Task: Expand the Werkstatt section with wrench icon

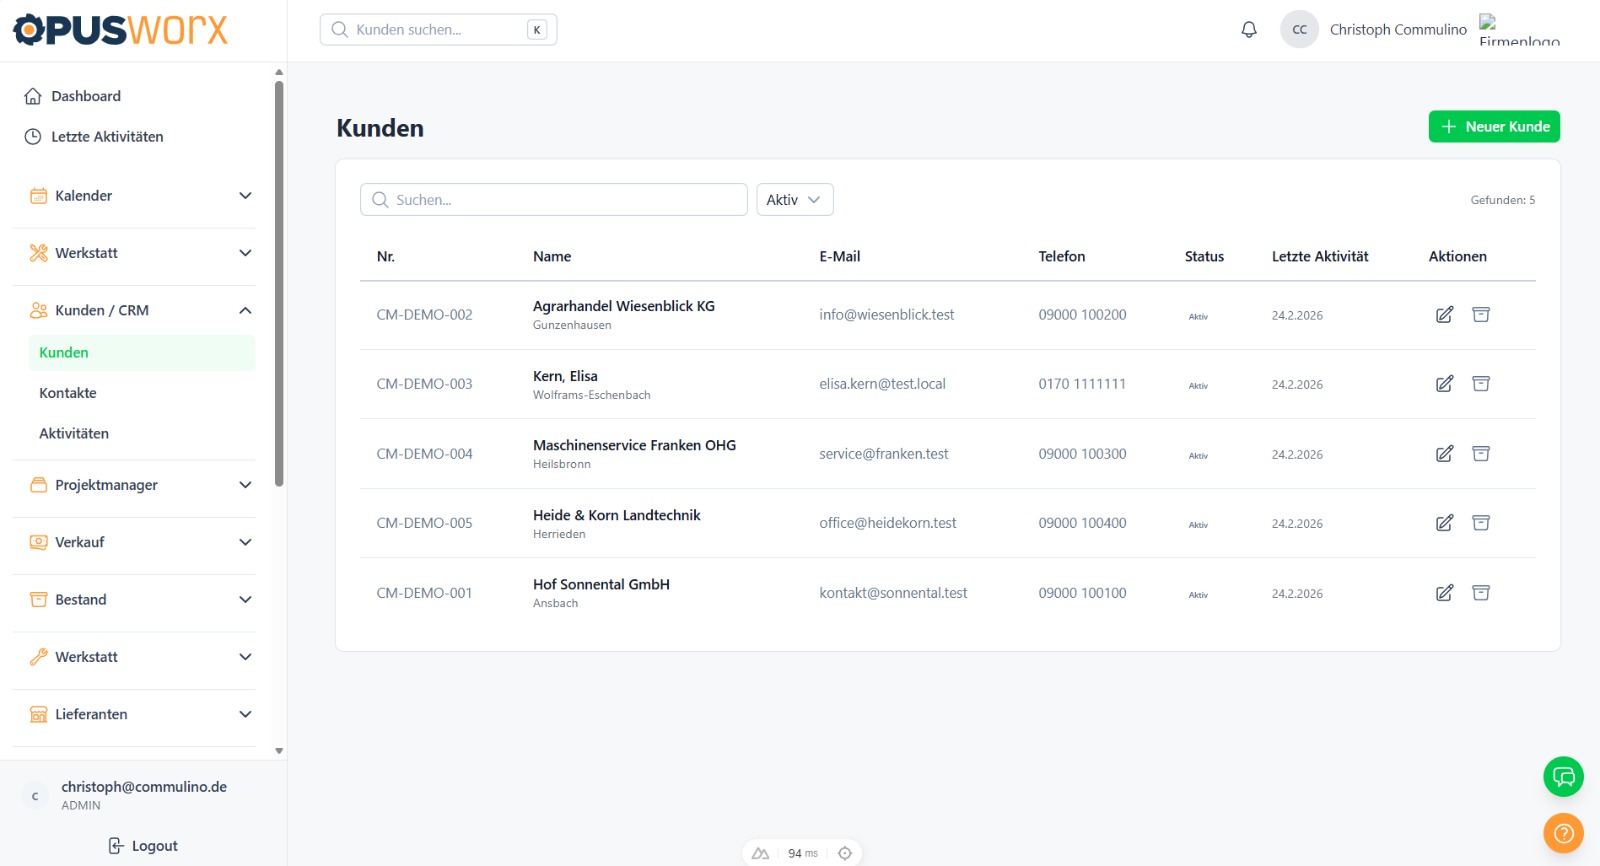Action: tap(142, 657)
